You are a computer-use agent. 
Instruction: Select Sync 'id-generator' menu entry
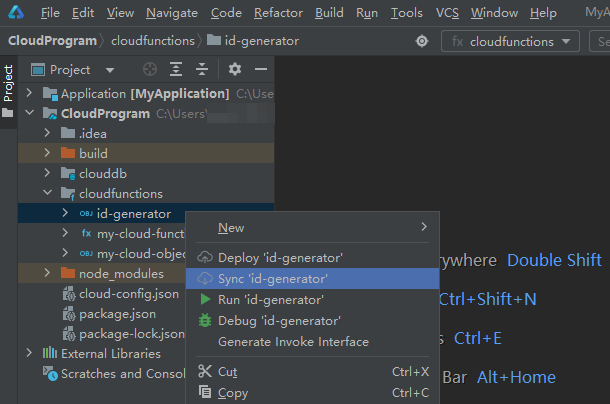click(x=272, y=279)
